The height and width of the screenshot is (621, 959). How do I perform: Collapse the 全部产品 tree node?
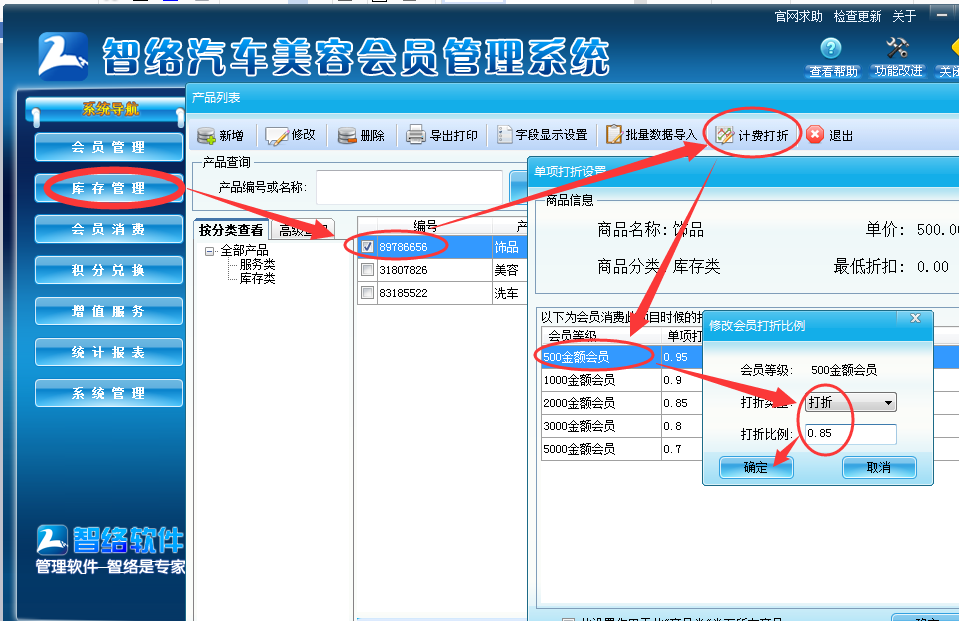pos(210,251)
